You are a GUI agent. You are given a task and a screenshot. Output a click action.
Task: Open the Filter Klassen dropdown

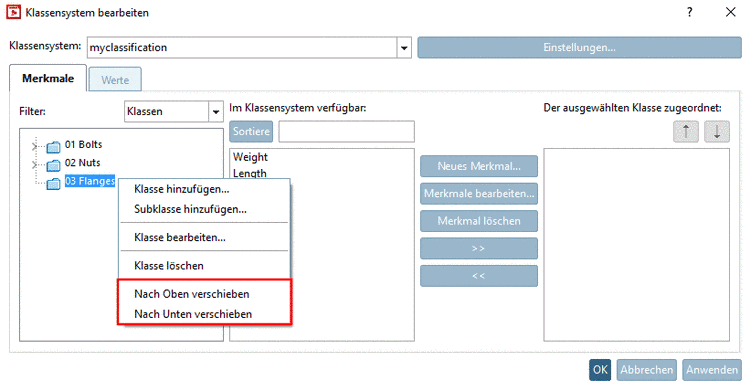click(x=216, y=111)
